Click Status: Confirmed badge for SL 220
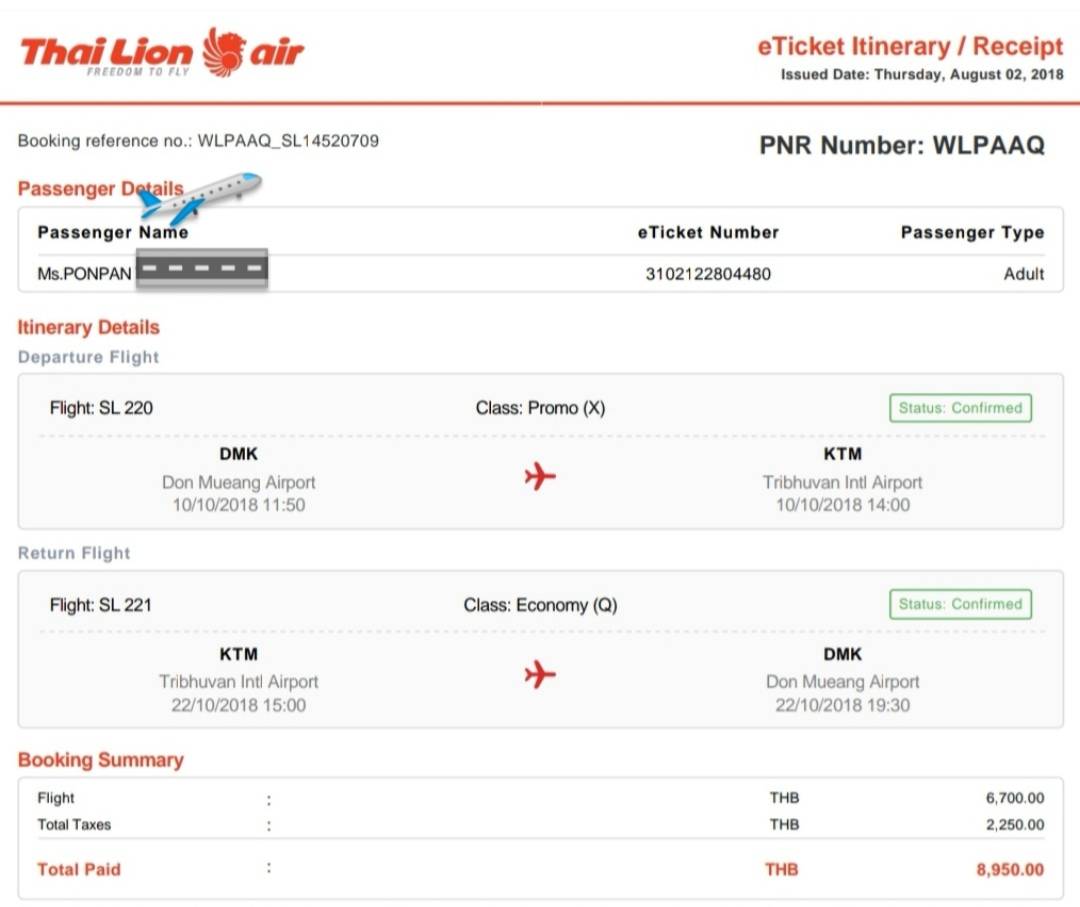The width and height of the screenshot is (1080, 907). coord(960,408)
